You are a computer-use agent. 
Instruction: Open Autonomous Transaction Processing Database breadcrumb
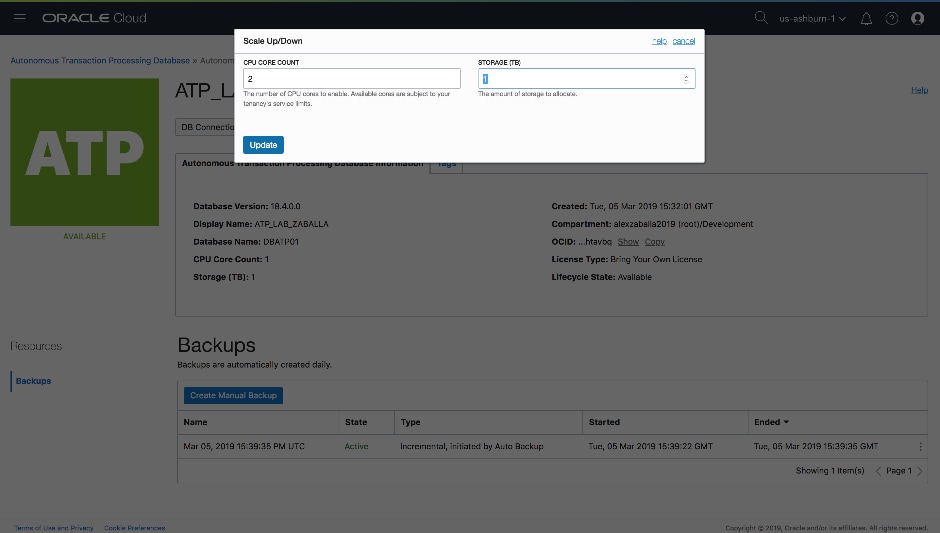100,61
